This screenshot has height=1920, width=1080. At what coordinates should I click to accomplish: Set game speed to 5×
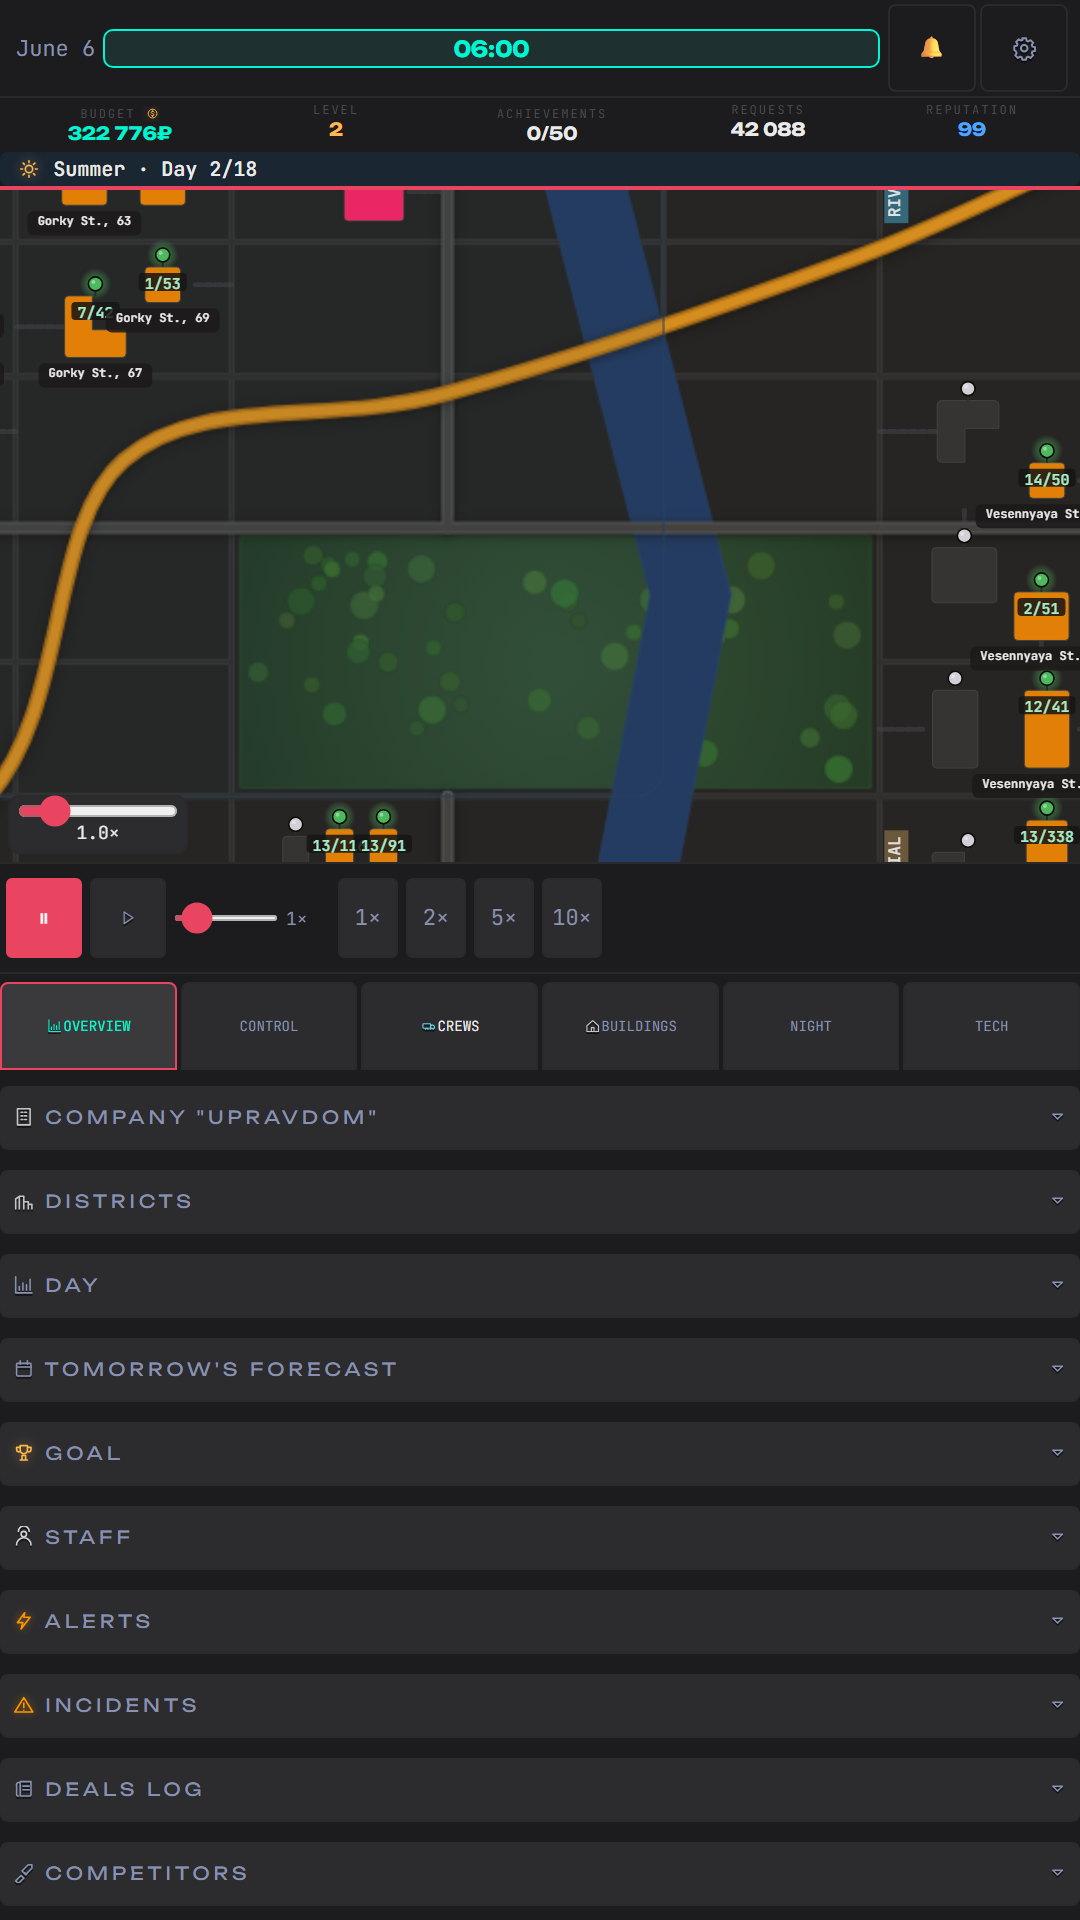tap(504, 918)
